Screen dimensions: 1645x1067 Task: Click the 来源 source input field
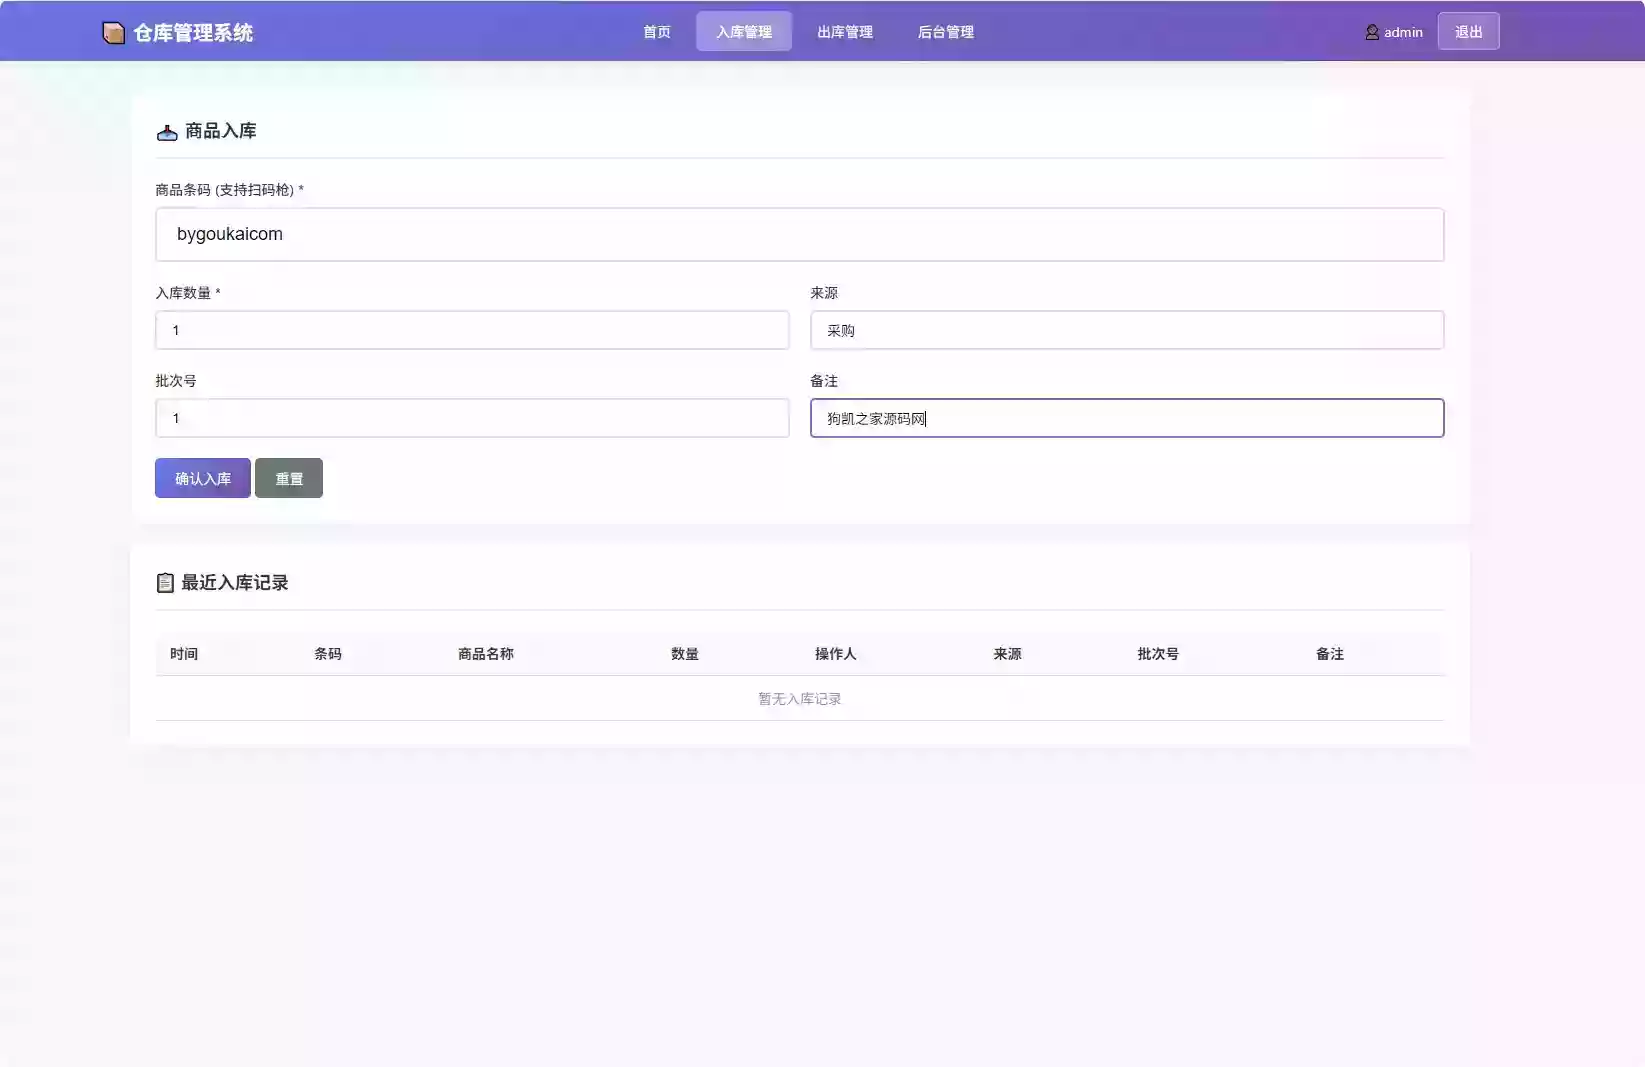click(1127, 330)
